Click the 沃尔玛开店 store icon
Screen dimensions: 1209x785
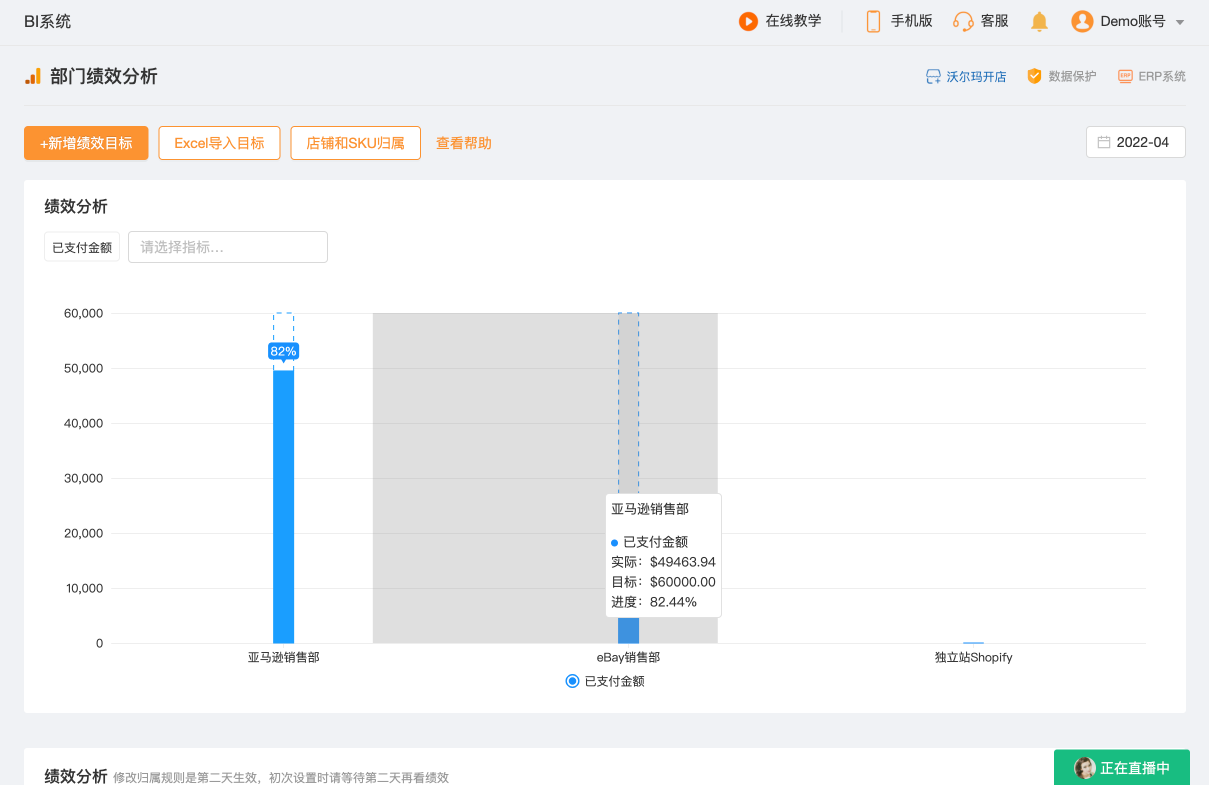[x=933, y=76]
